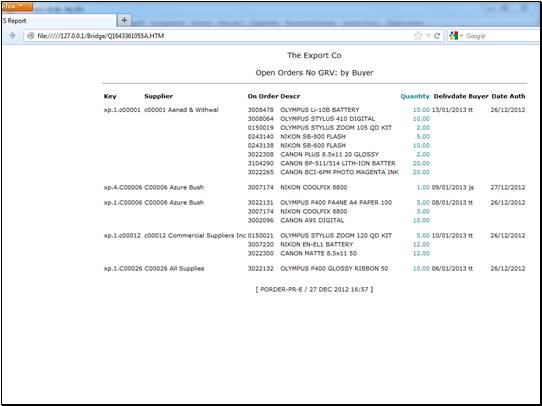
Task: Select OLYMPUS P400 PA4NE A4 PAPER 100
Action: pos(336,203)
